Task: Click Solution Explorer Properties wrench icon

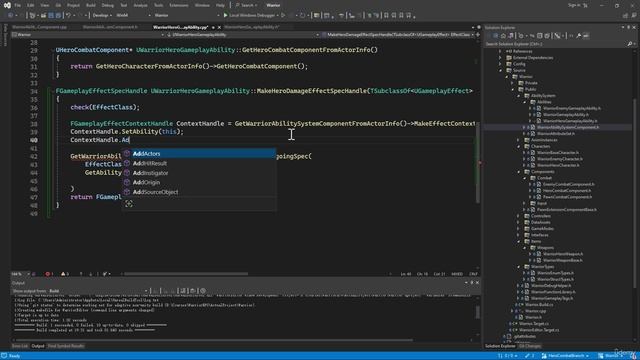Action: click(x=578, y=36)
